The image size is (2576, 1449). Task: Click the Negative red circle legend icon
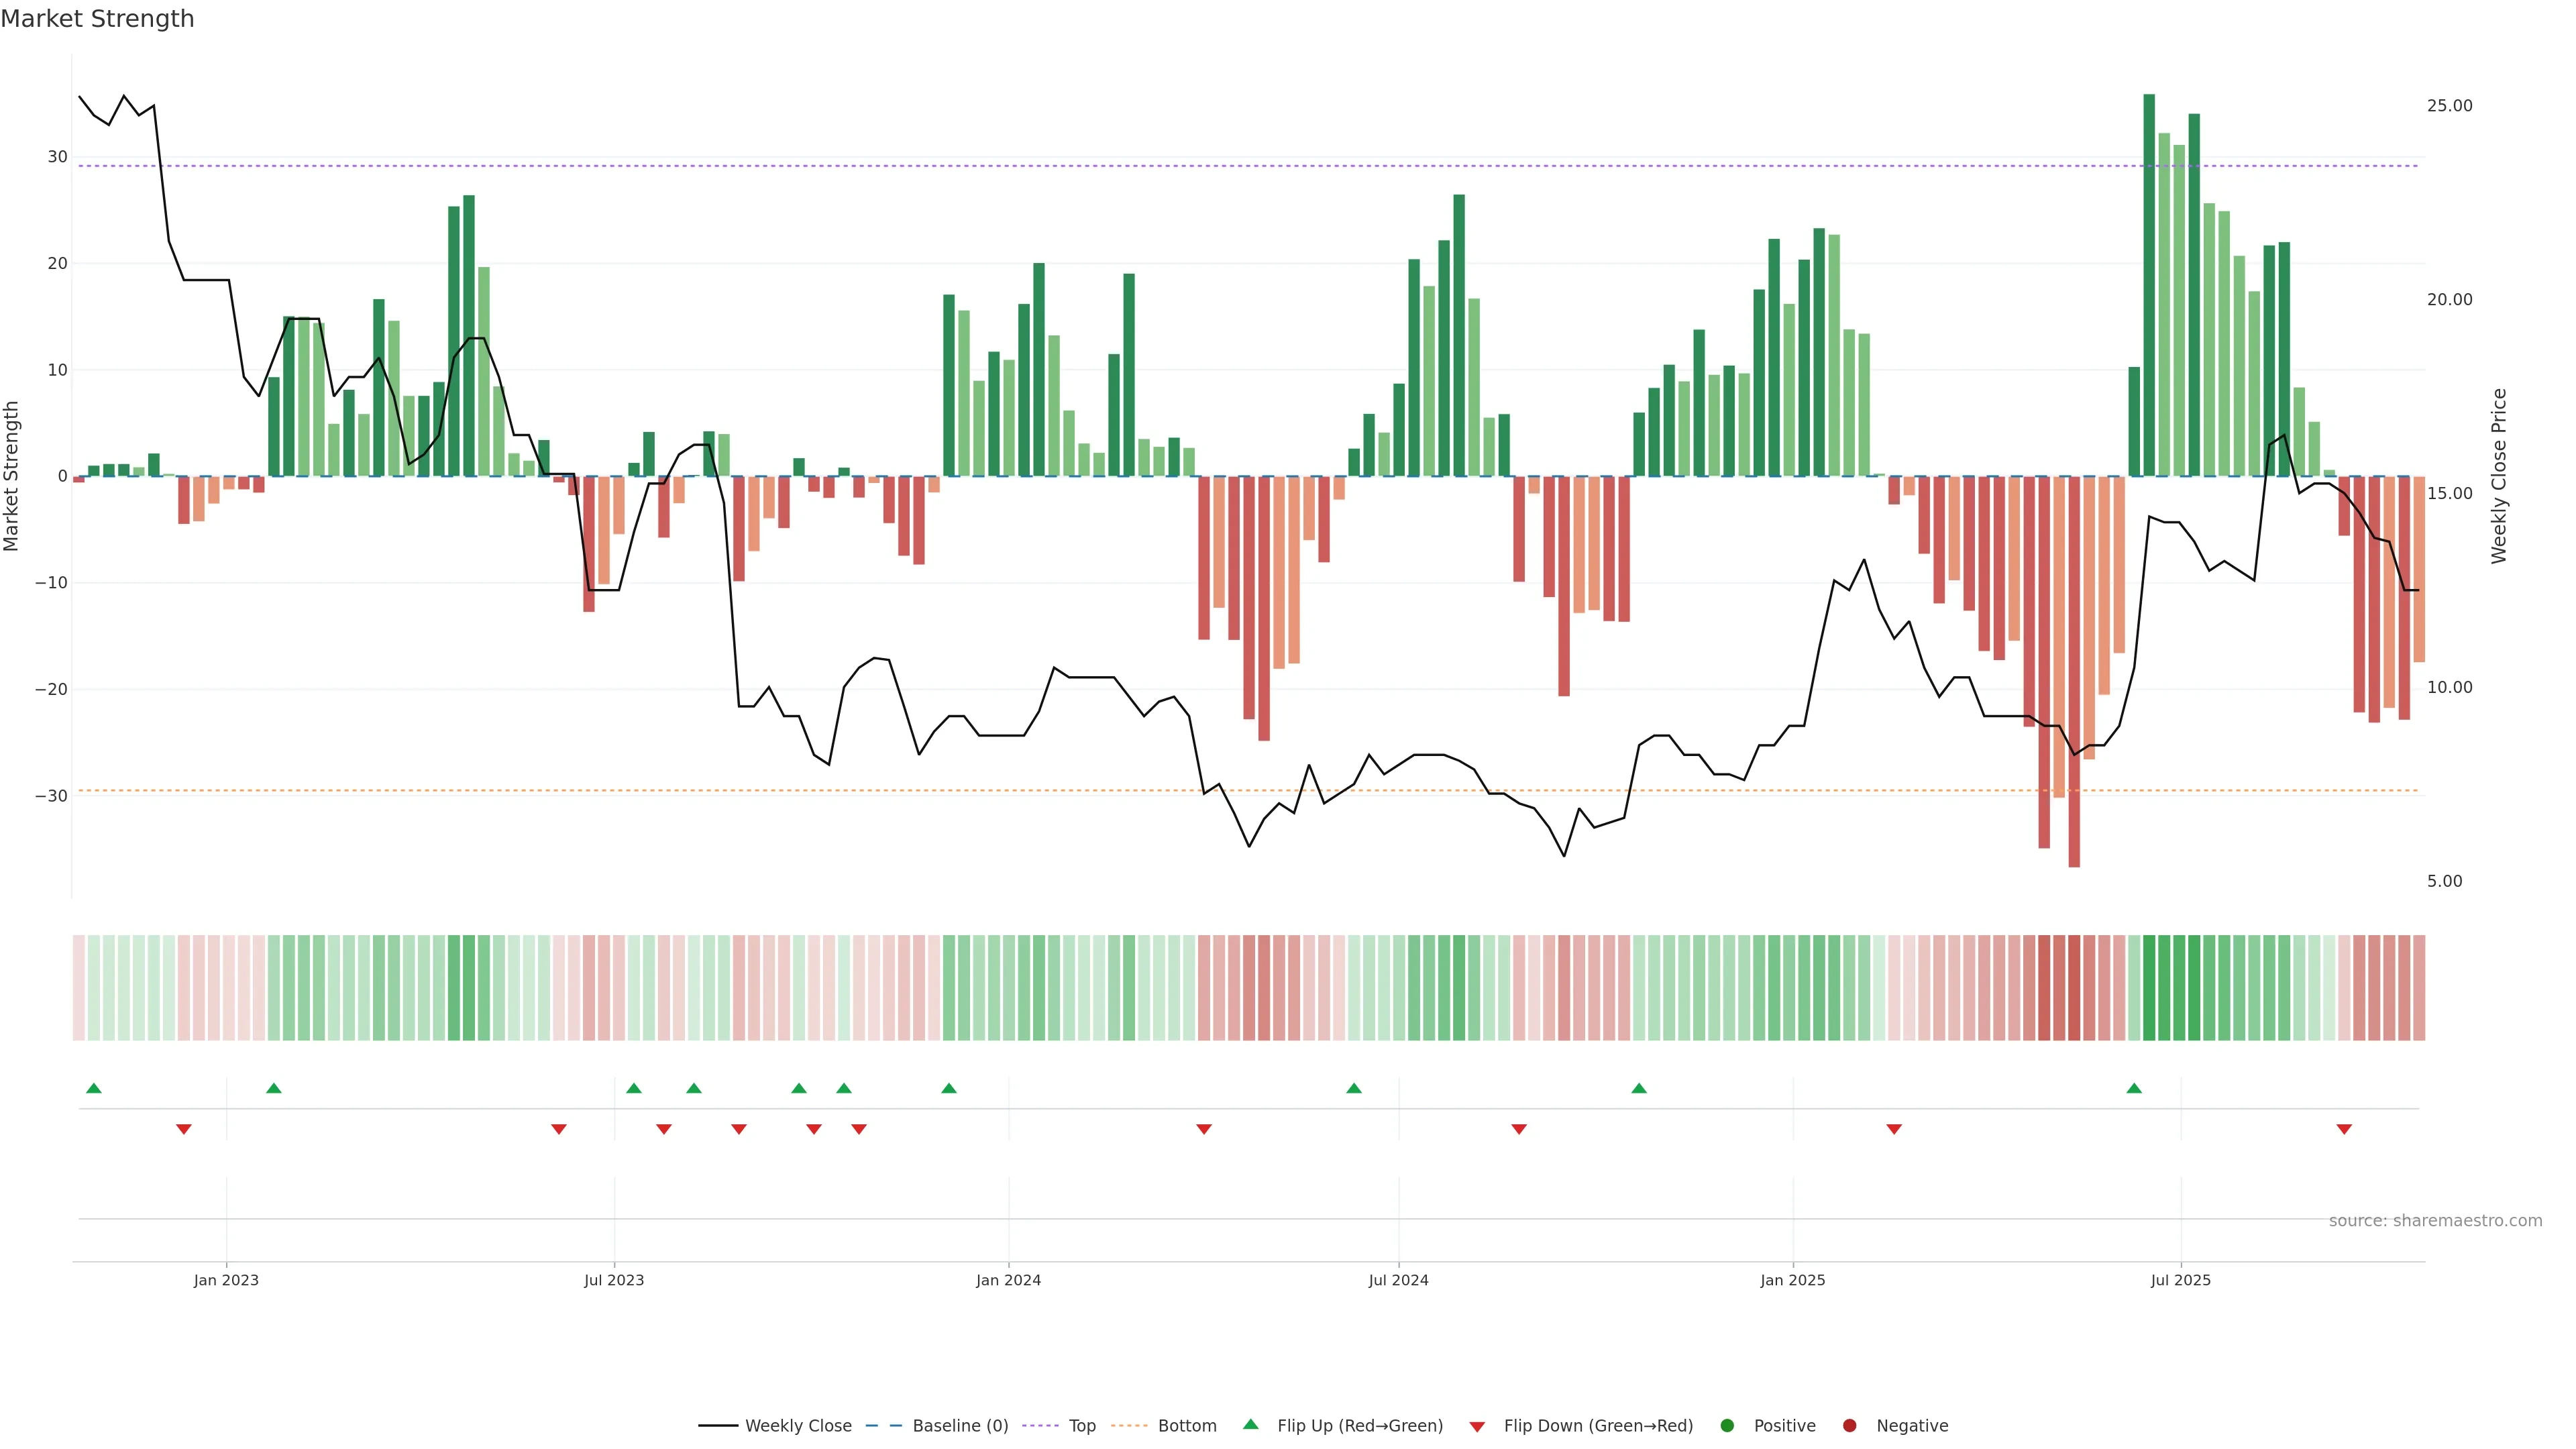(1849, 1426)
